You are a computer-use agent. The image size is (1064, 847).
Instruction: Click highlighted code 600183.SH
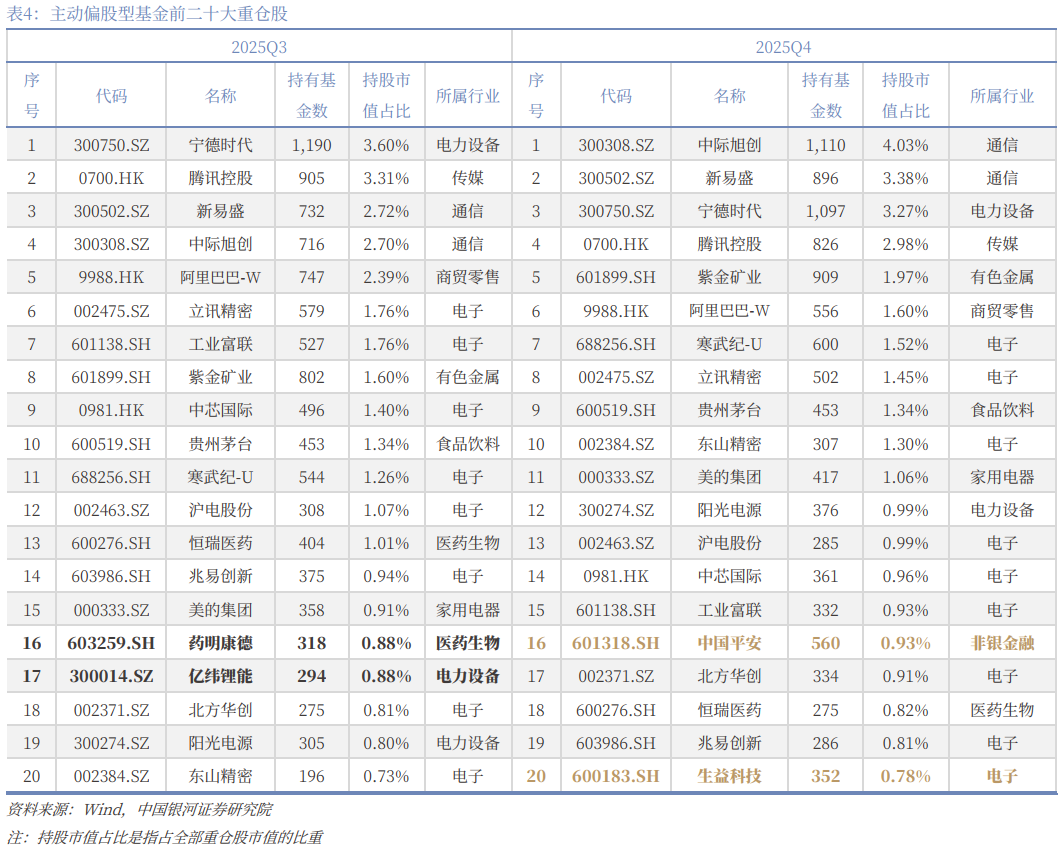[x=615, y=776]
